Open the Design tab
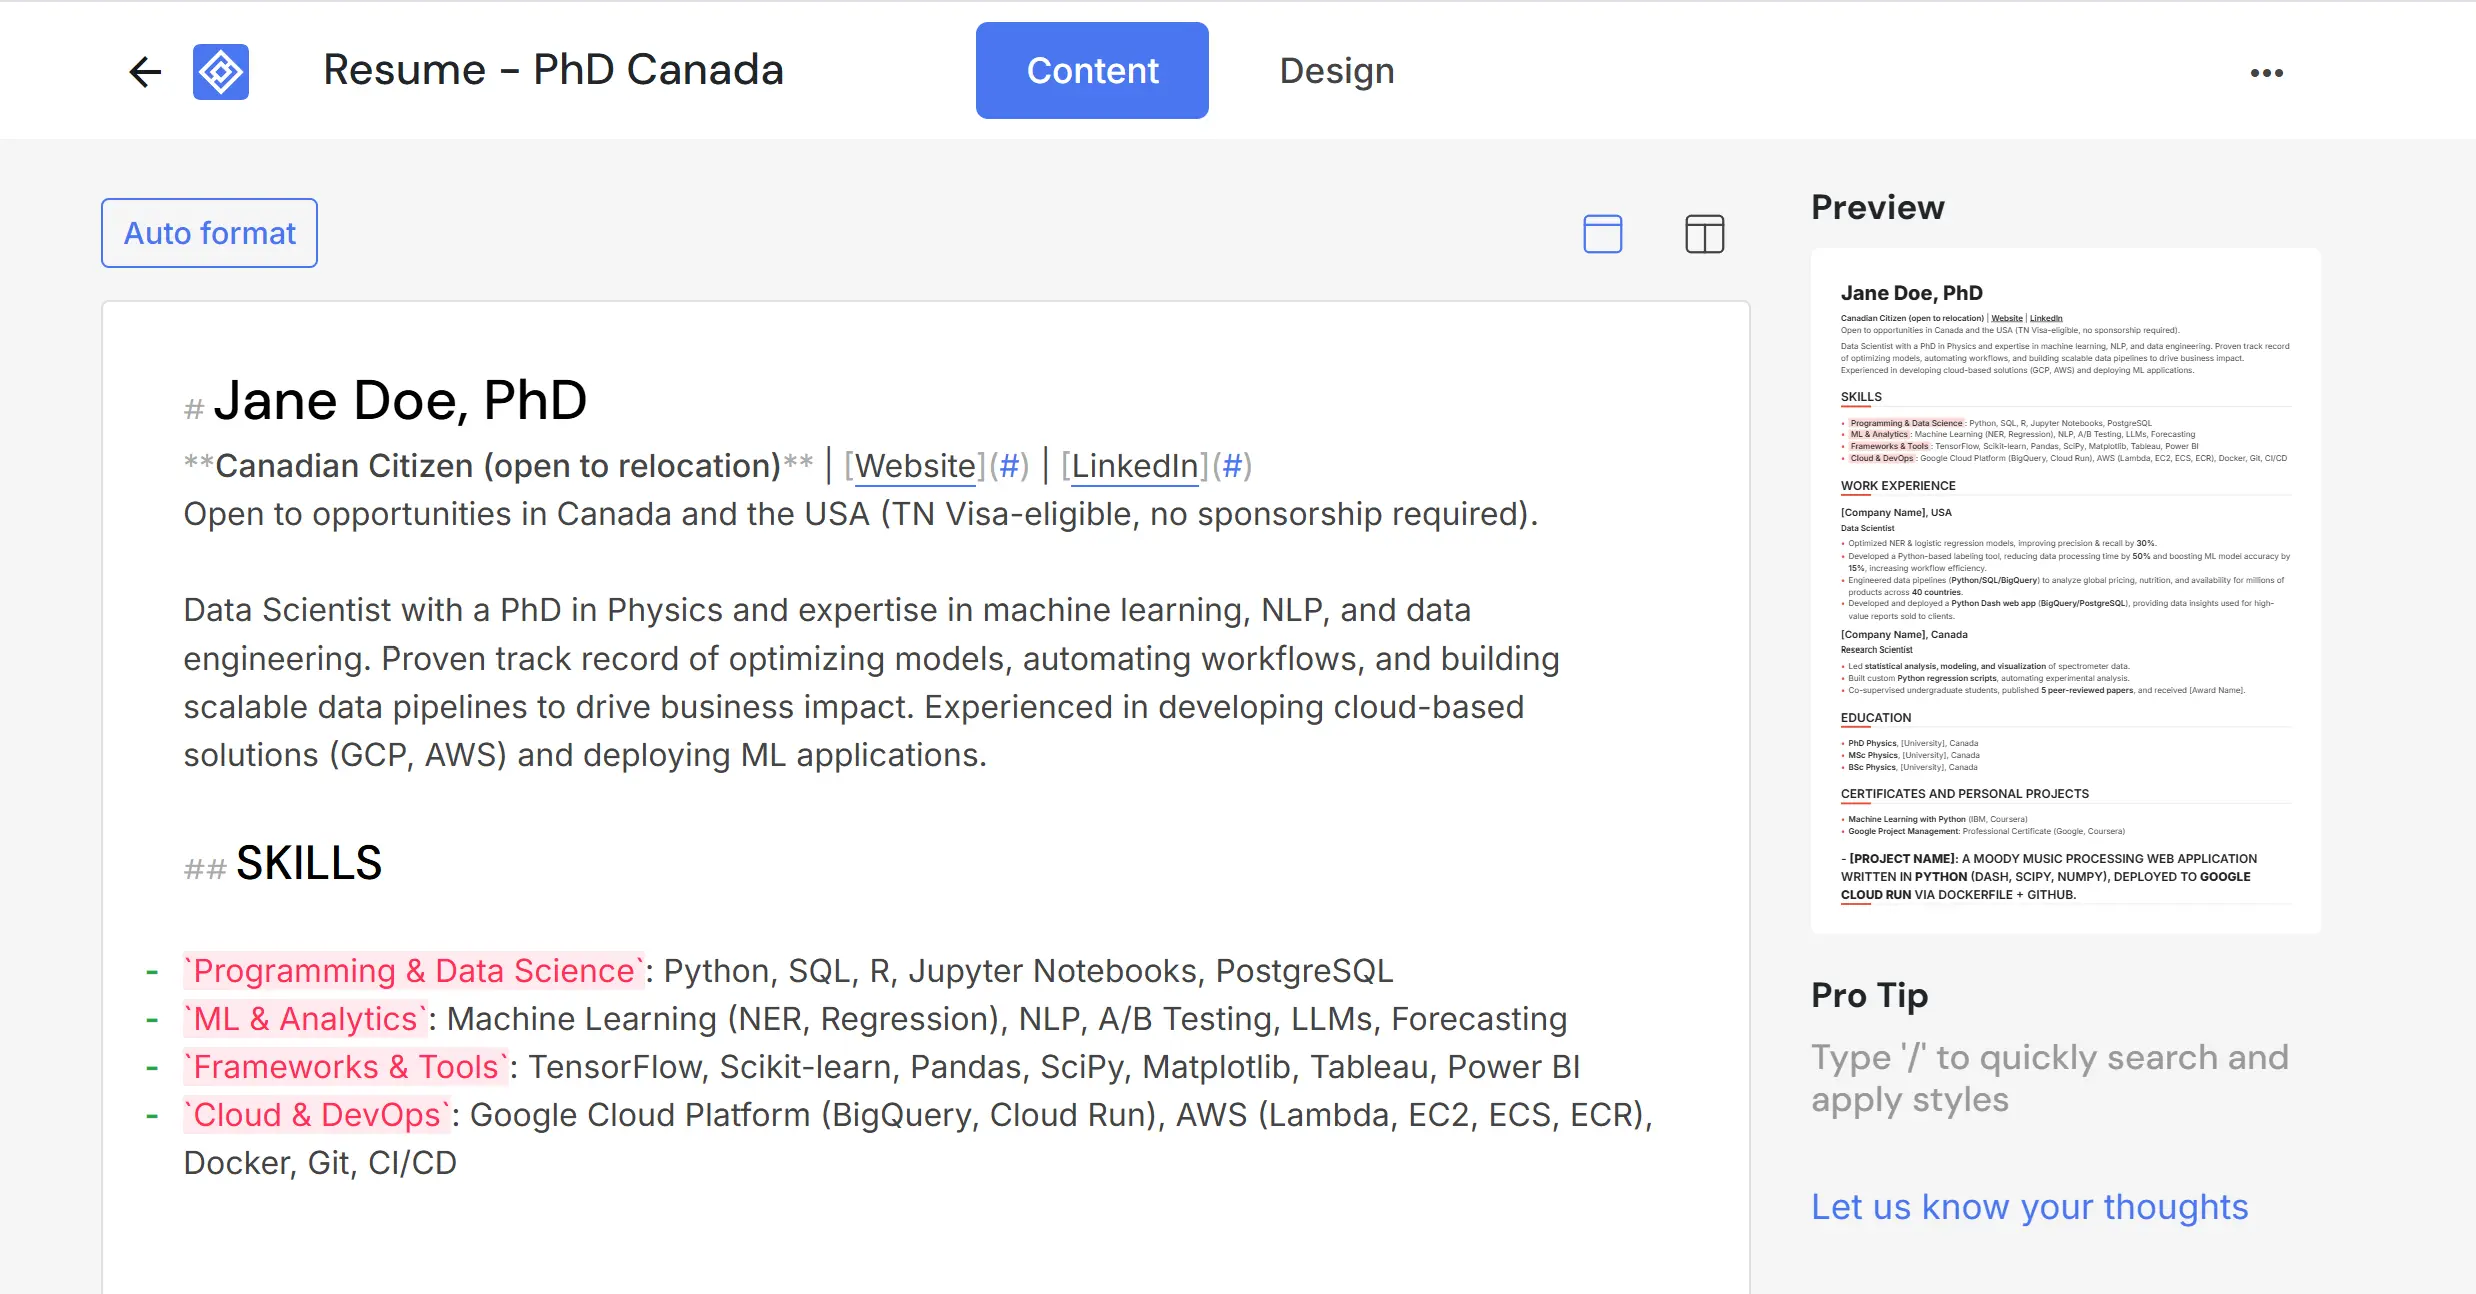 (1336, 71)
